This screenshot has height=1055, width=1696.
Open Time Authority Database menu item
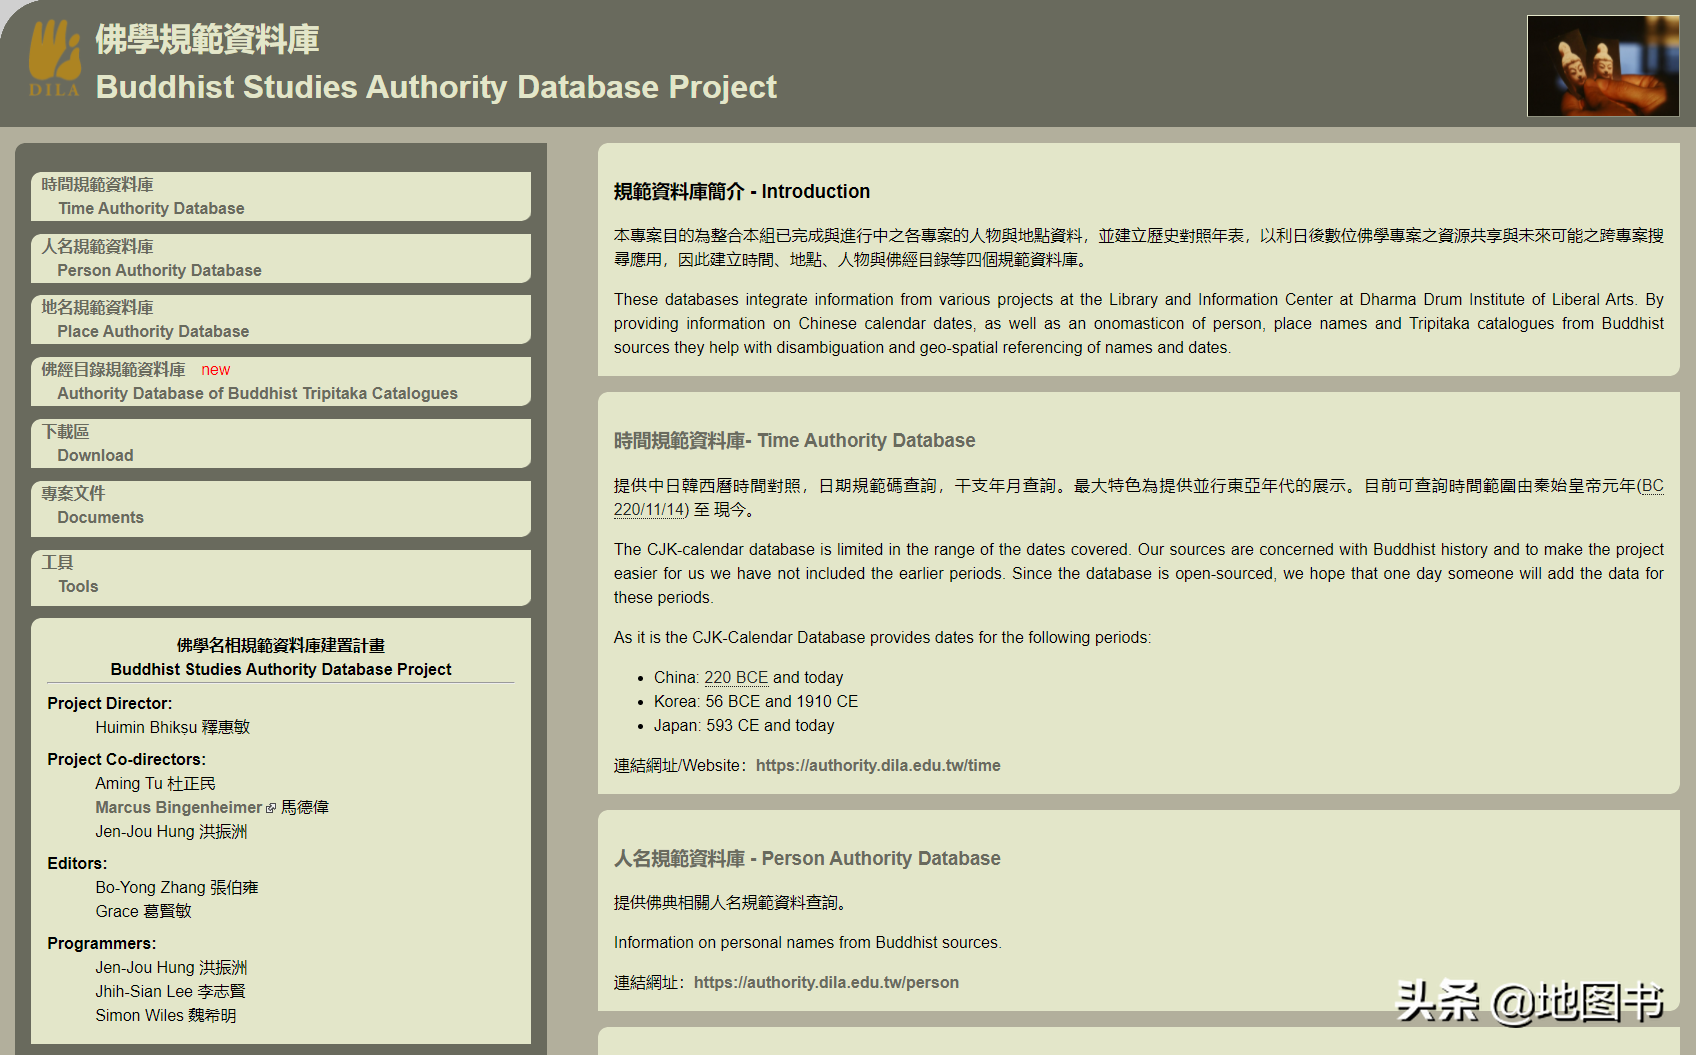(x=281, y=196)
